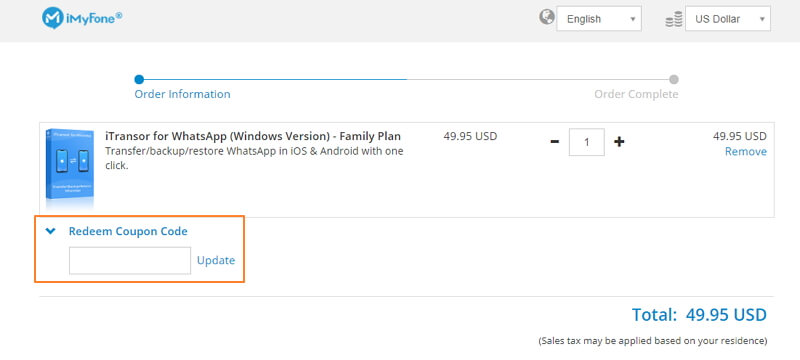Click the iMyFone logo
Screen dimensions: 800x360
(82, 18)
